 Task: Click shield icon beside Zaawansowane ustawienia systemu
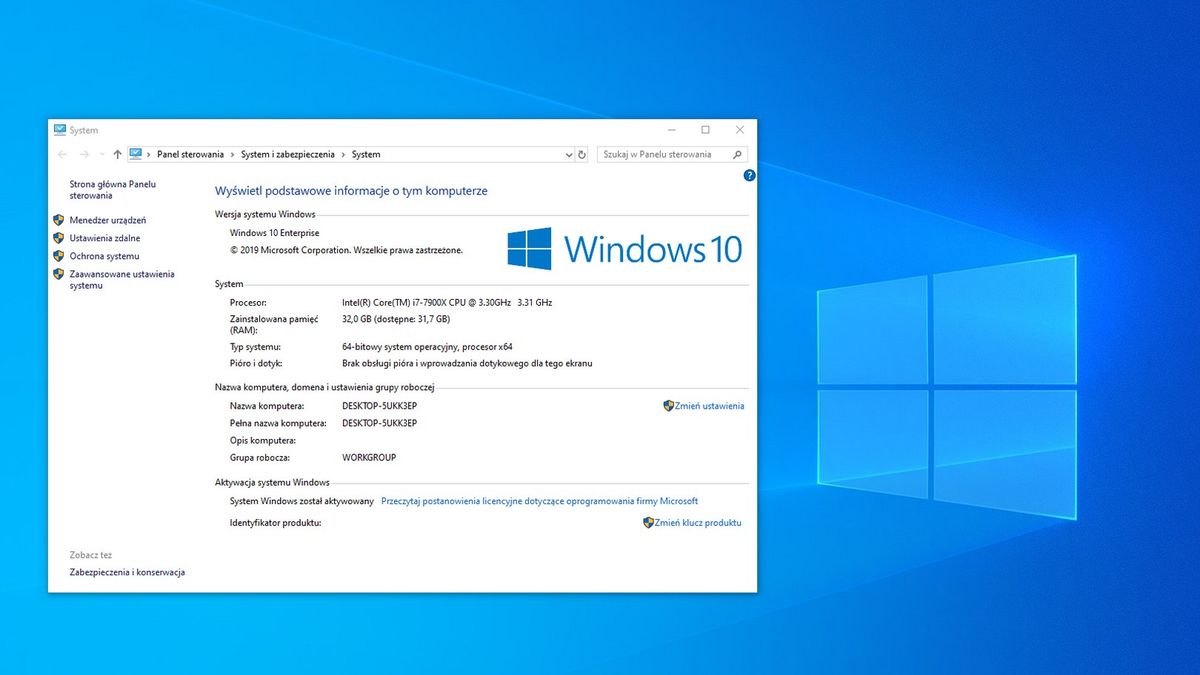pyautogui.click(x=59, y=274)
